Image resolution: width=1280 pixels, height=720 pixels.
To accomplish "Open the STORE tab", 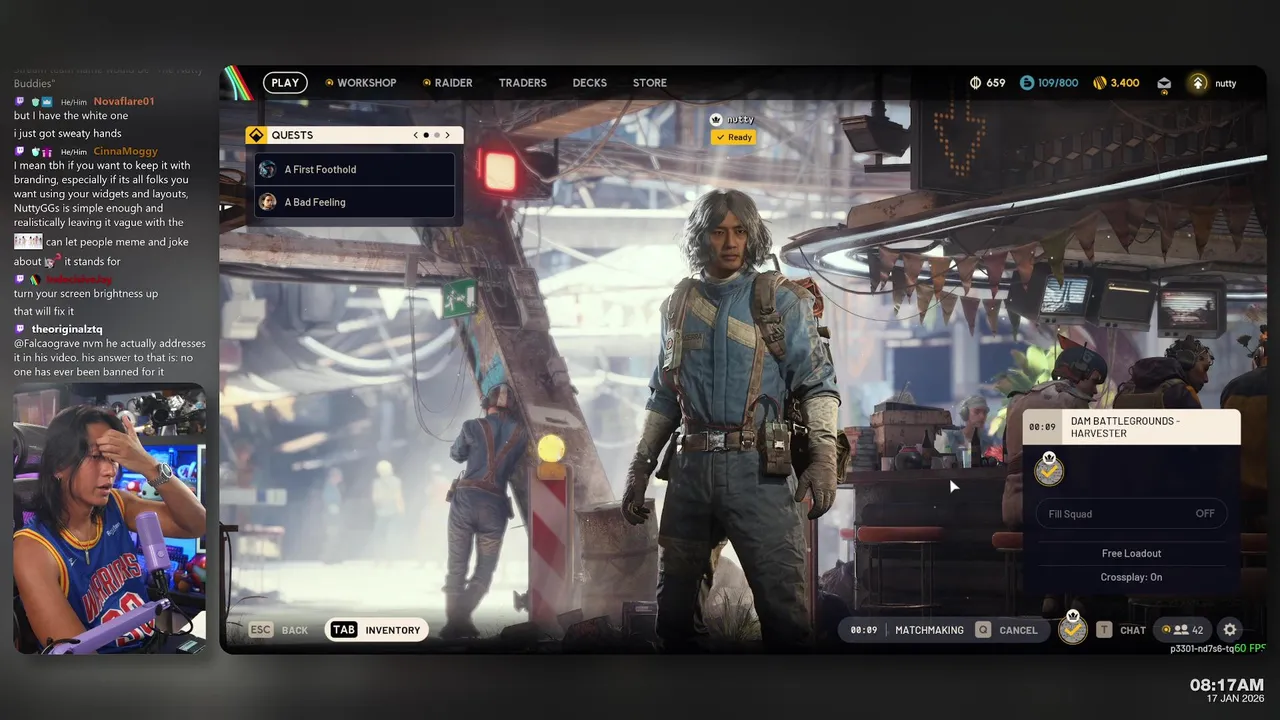I will coord(650,83).
